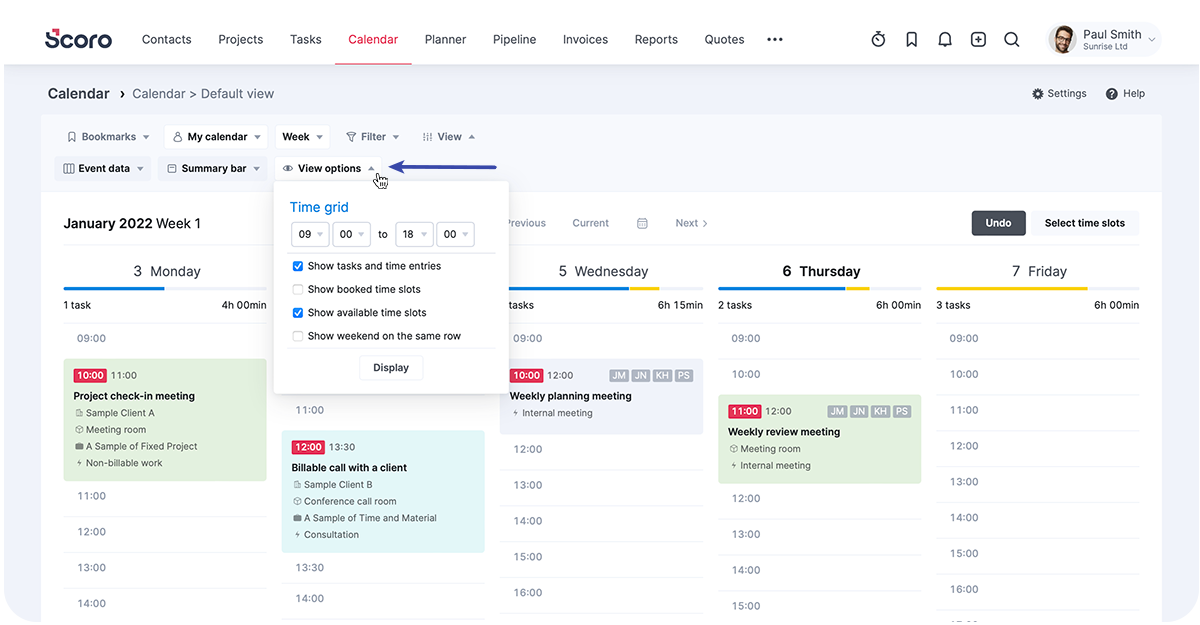Collapse the View dropdown
The width and height of the screenshot is (1200, 625).
coord(449,137)
